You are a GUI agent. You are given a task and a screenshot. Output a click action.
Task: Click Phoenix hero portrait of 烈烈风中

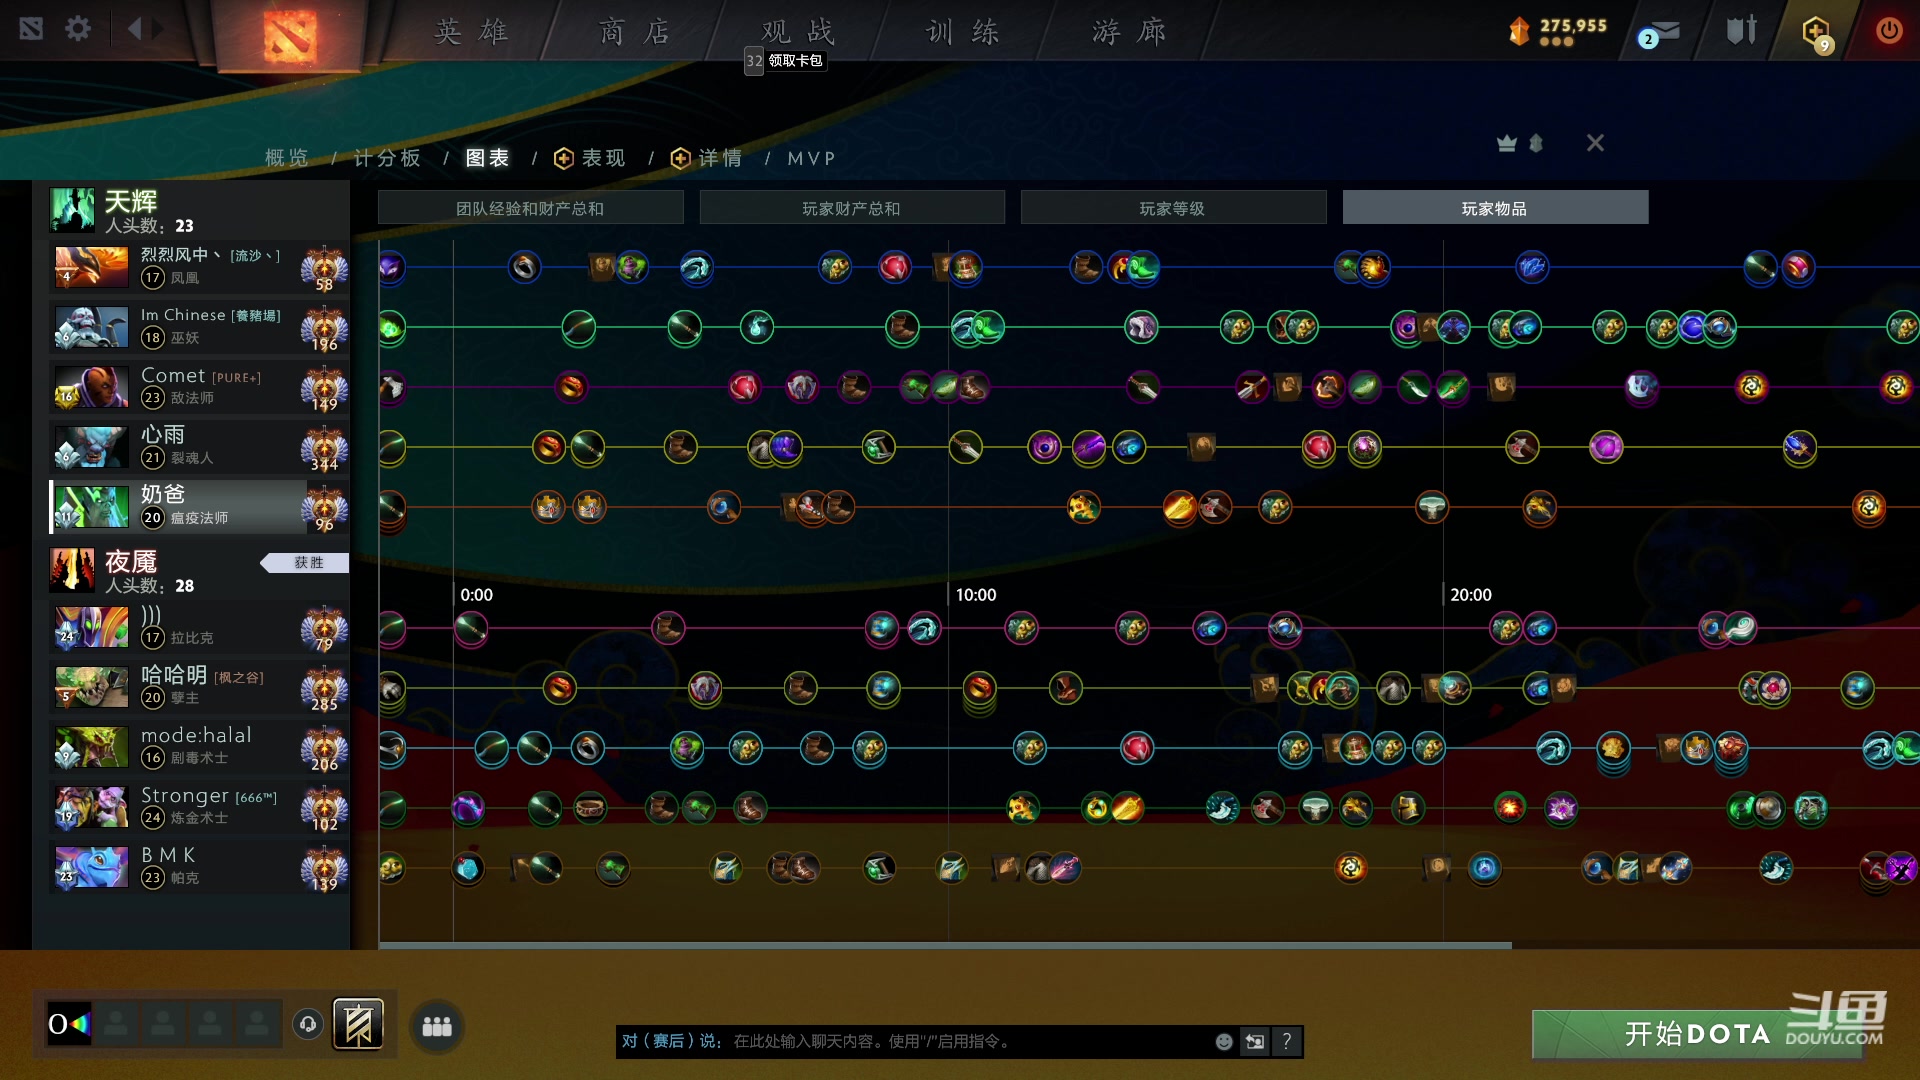point(91,267)
